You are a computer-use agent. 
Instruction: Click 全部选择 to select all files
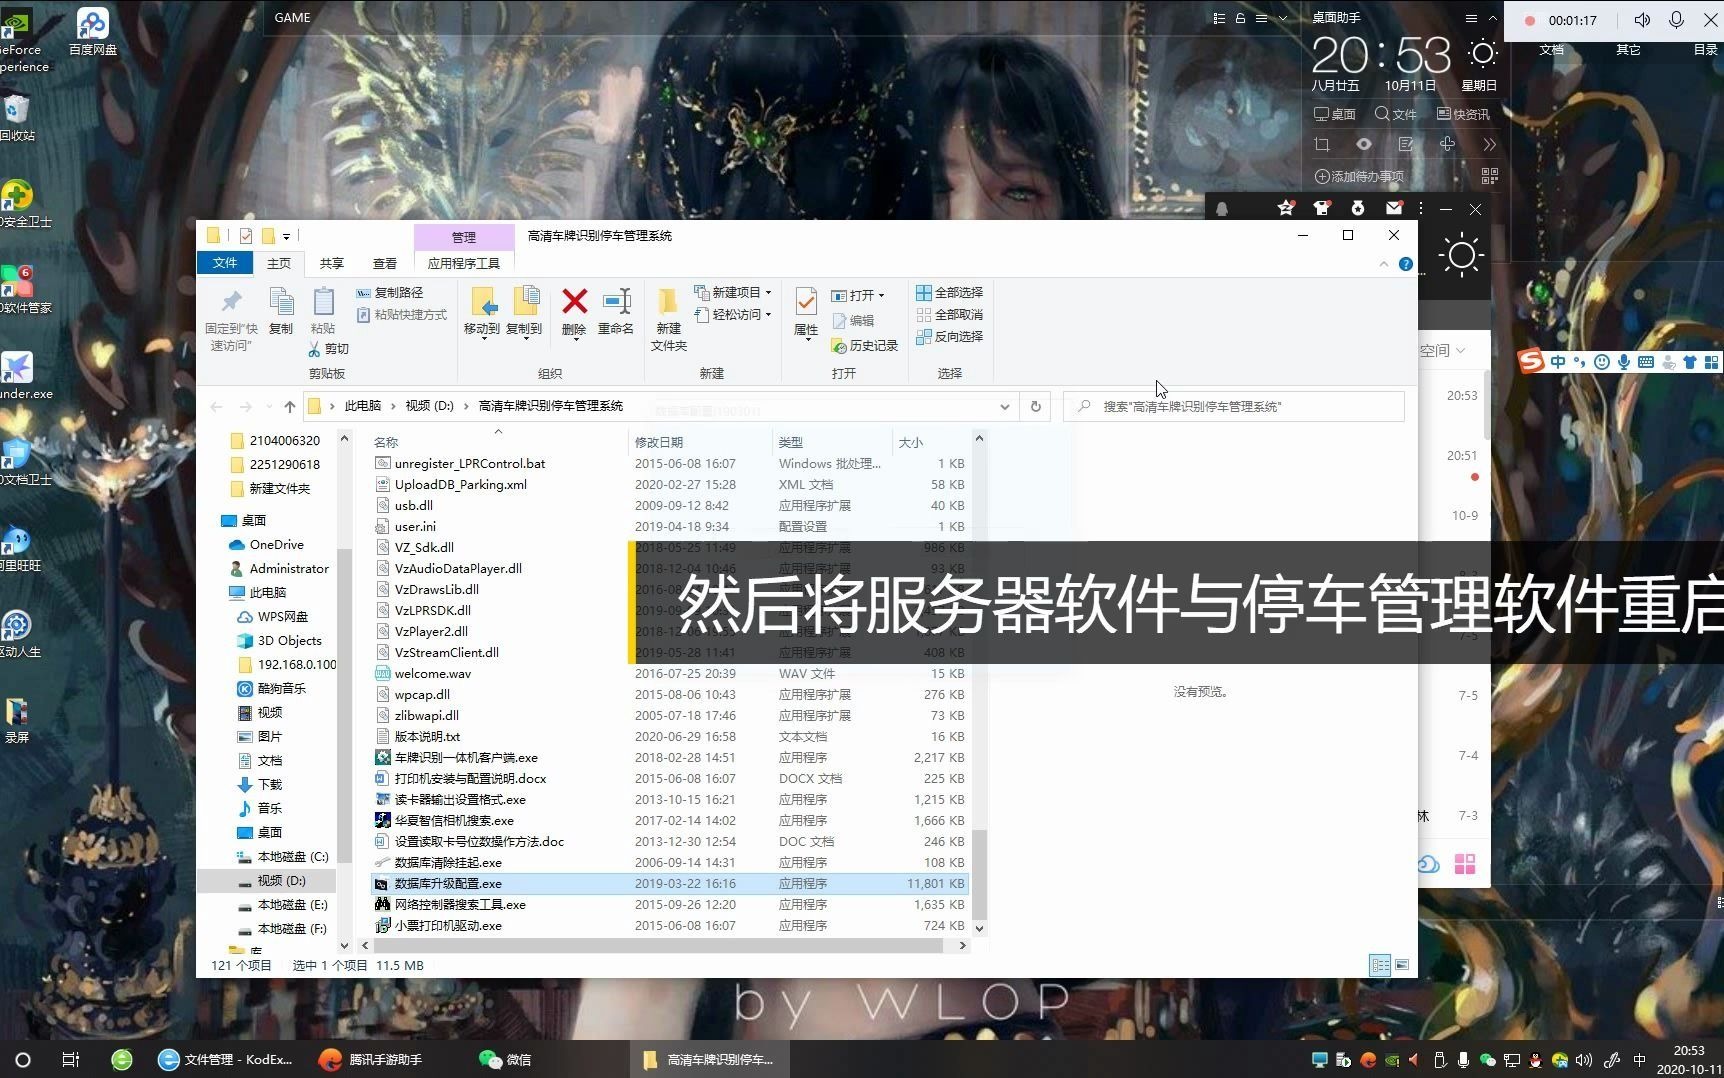[x=948, y=292]
